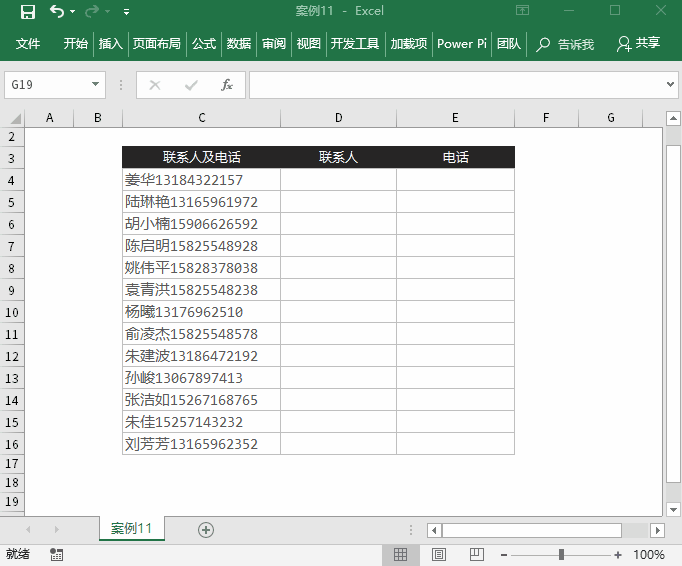
Task: Click the zoom out minus button
Action: [504, 555]
